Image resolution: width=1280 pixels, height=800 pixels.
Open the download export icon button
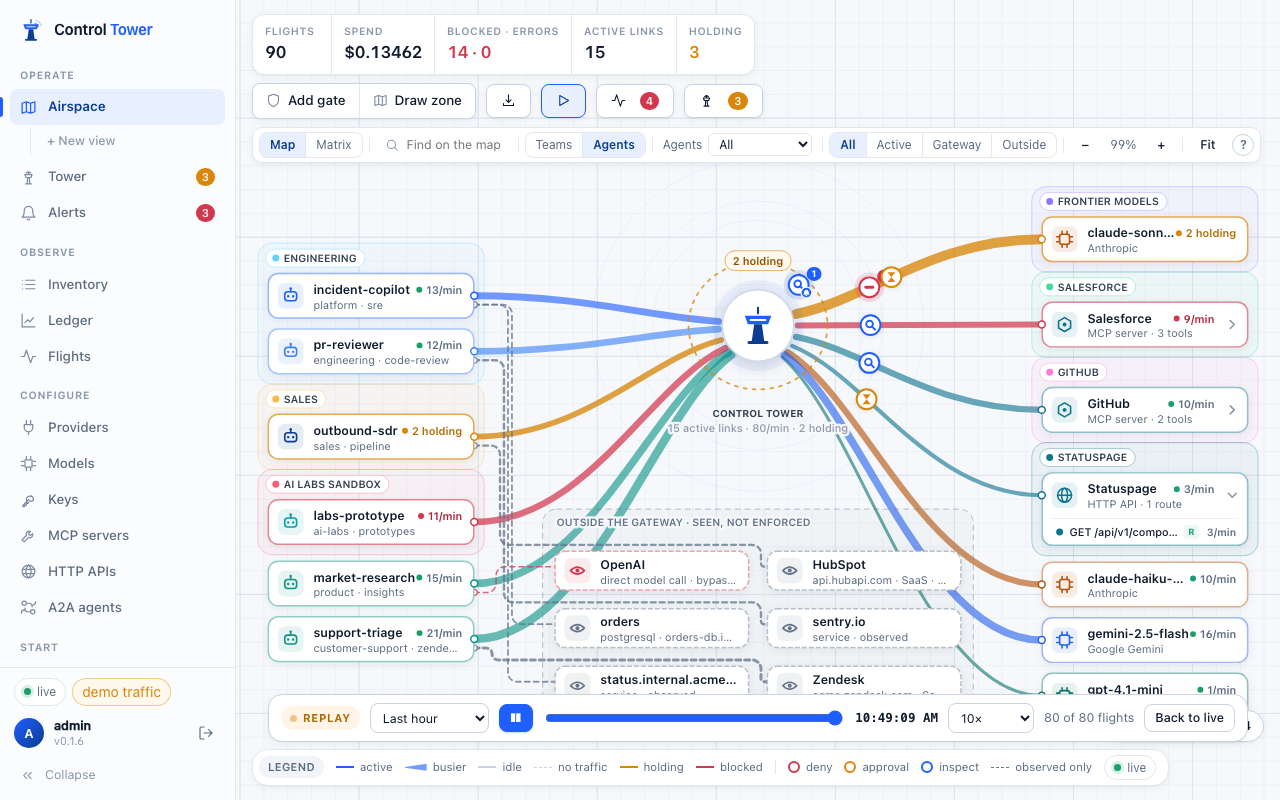click(508, 101)
